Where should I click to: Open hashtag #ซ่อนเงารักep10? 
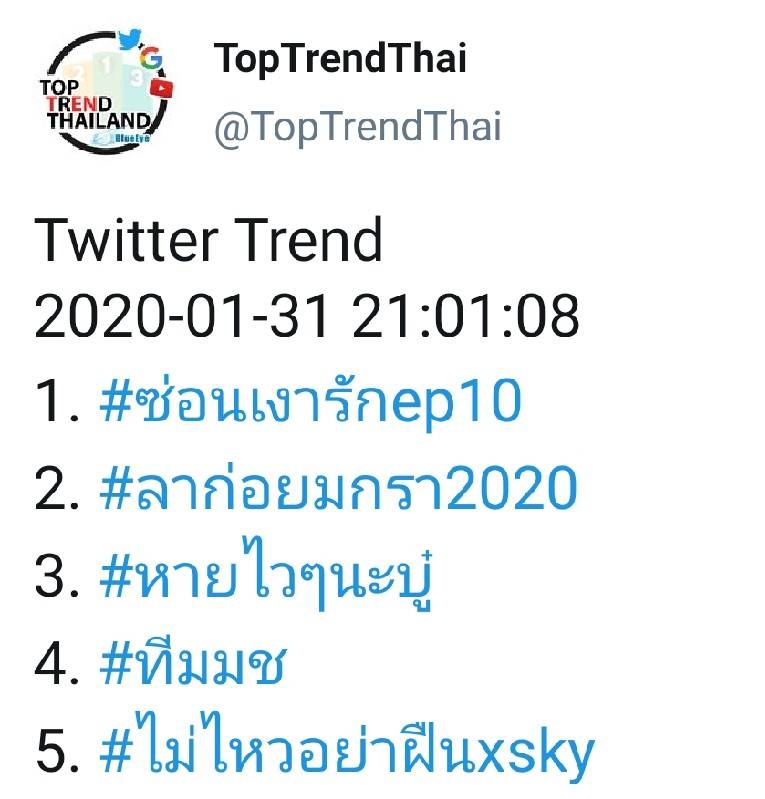coord(310,404)
